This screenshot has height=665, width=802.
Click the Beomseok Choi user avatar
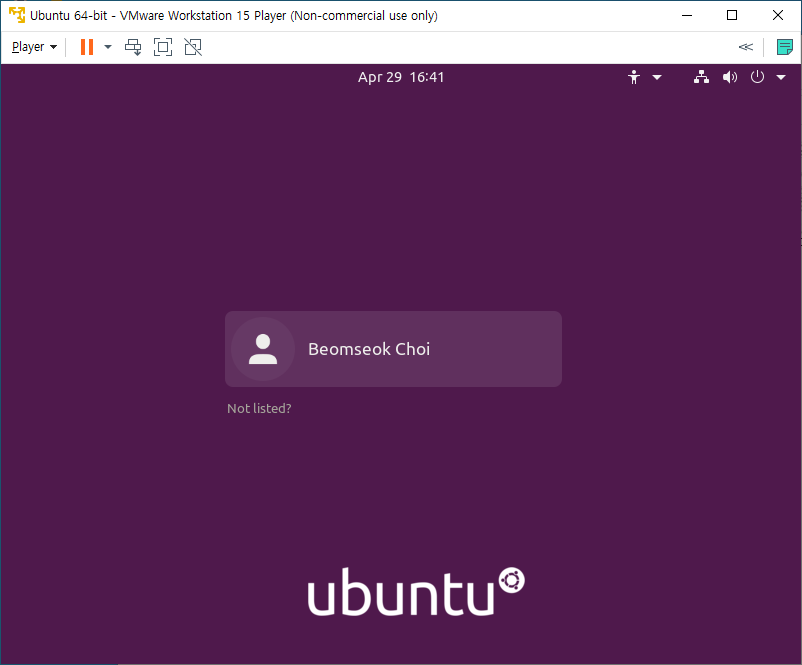click(x=263, y=349)
